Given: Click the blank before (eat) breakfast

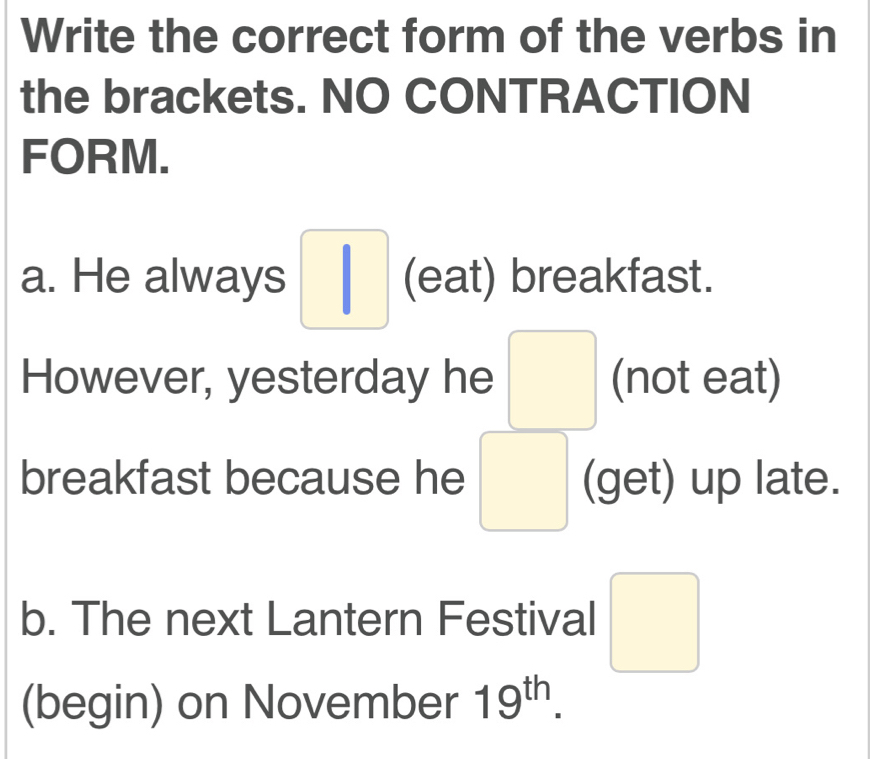Looking at the screenshot, I should point(345,279).
